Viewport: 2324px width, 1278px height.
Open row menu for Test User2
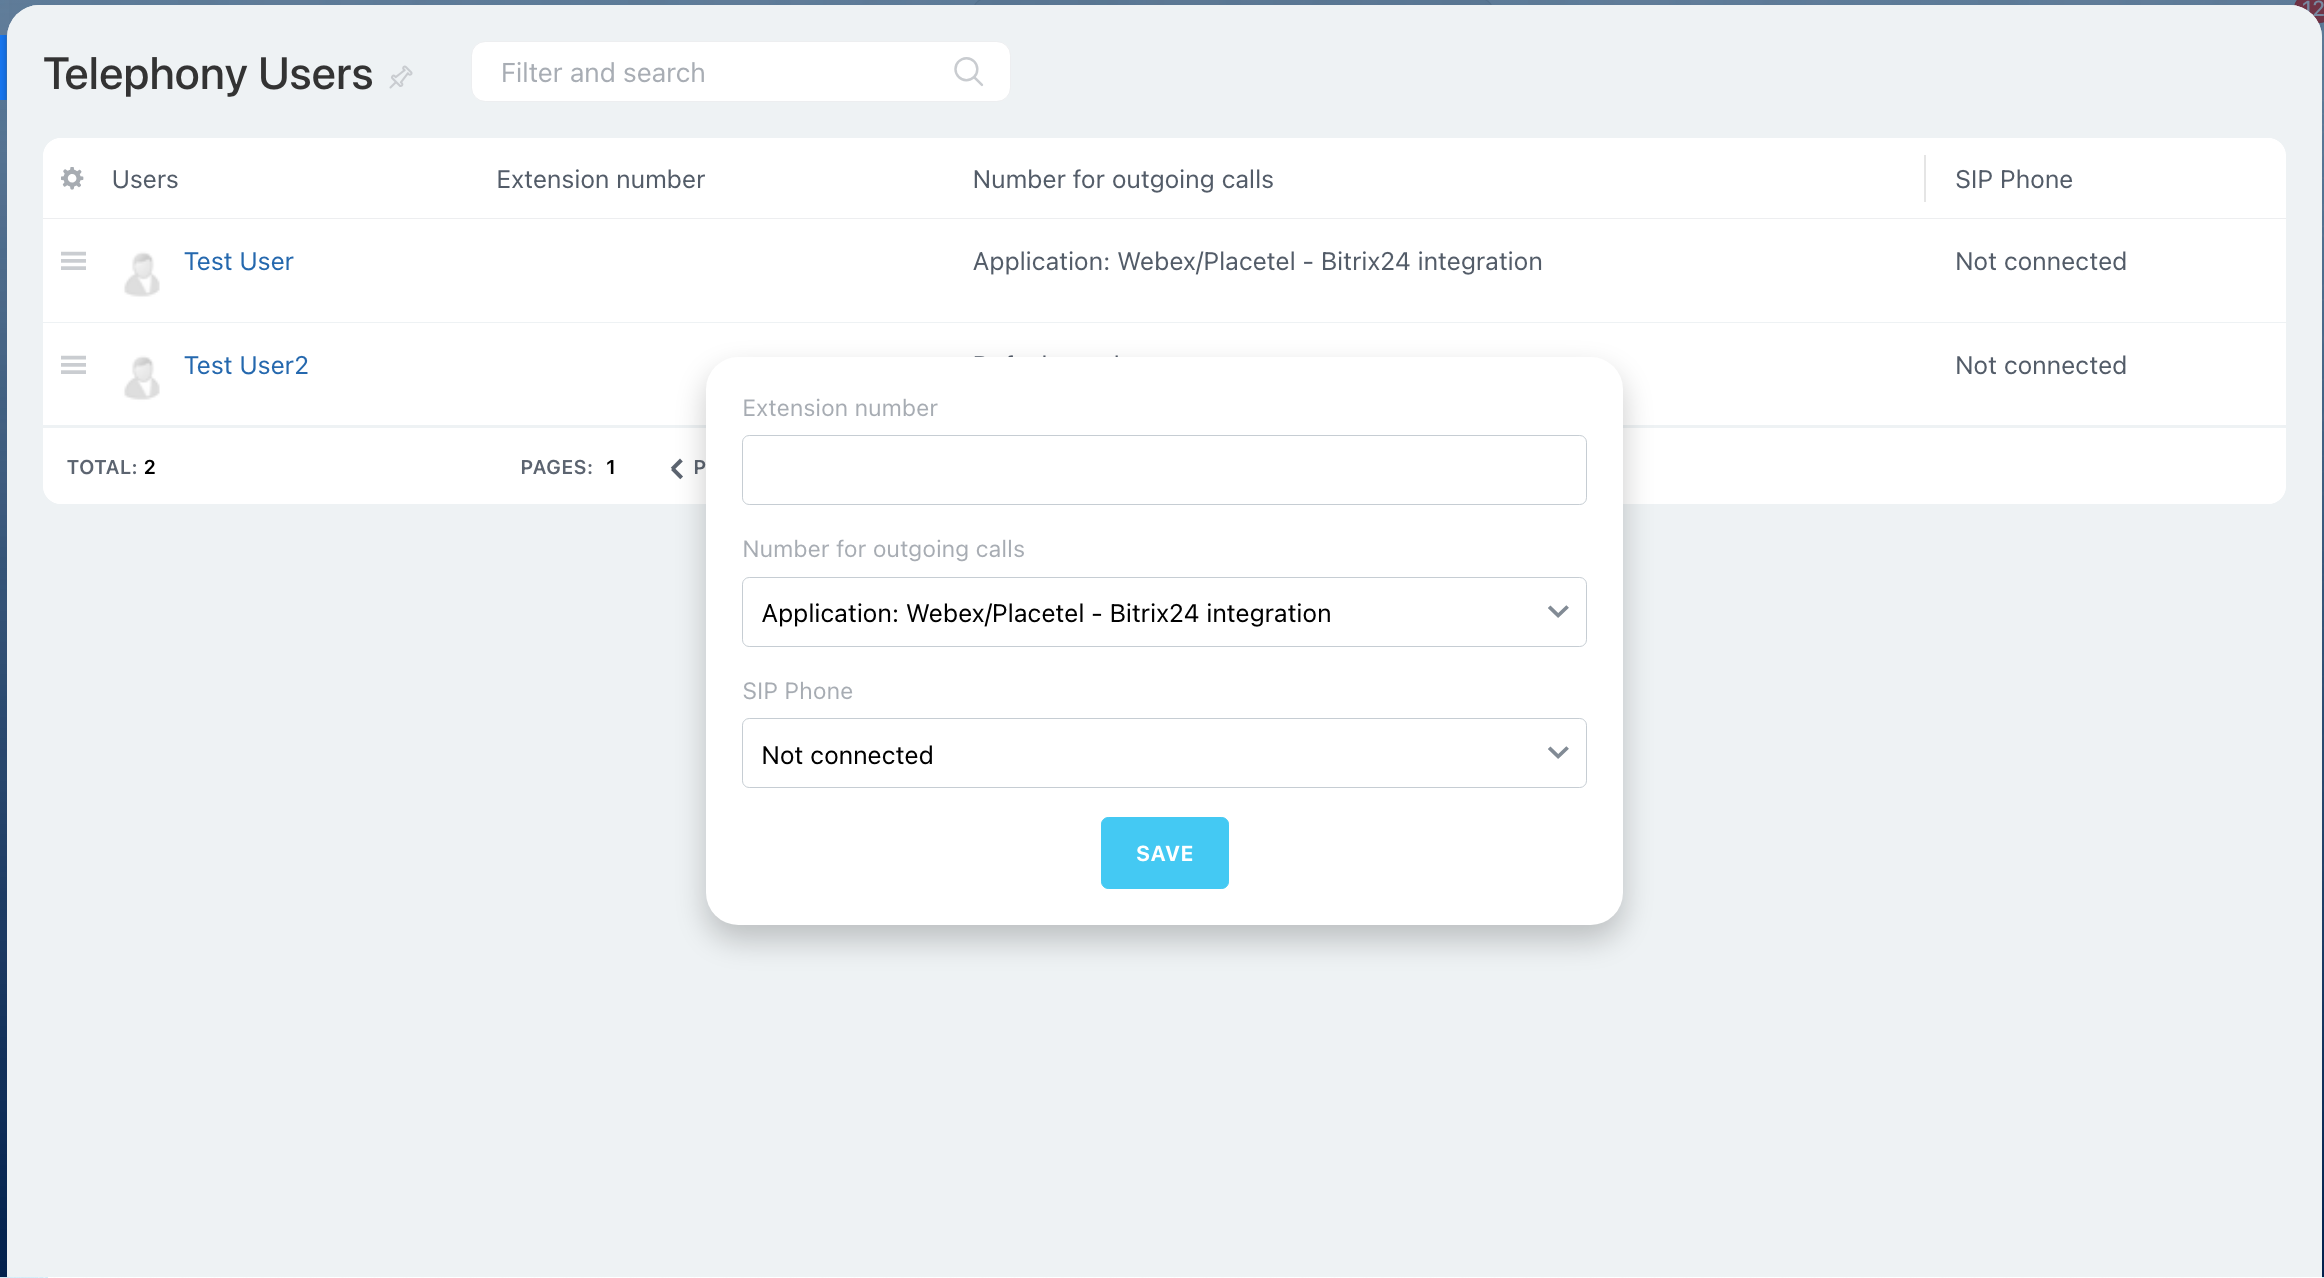73,365
